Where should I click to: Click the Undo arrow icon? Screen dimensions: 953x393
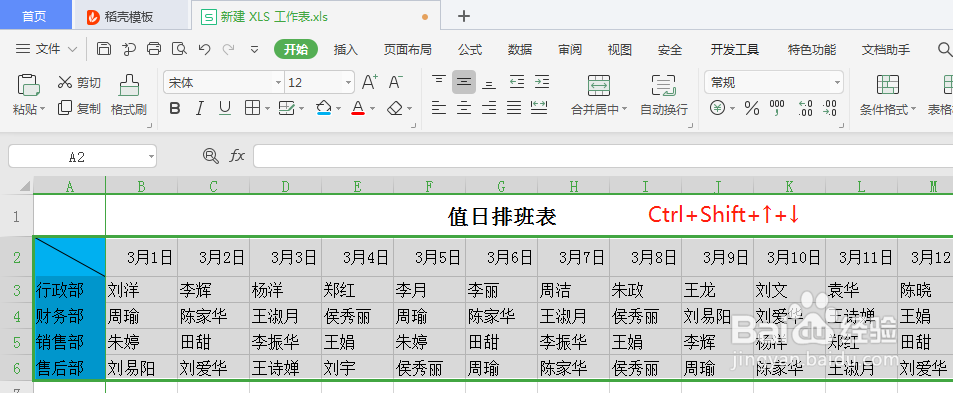(205, 49)
